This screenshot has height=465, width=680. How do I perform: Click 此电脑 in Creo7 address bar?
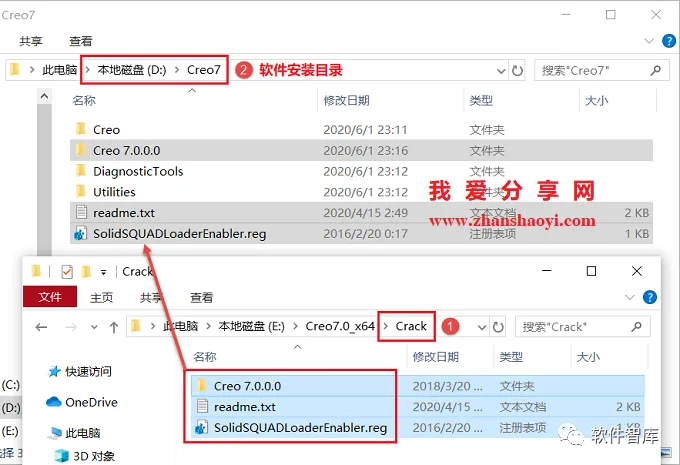(x=59, y=69)
